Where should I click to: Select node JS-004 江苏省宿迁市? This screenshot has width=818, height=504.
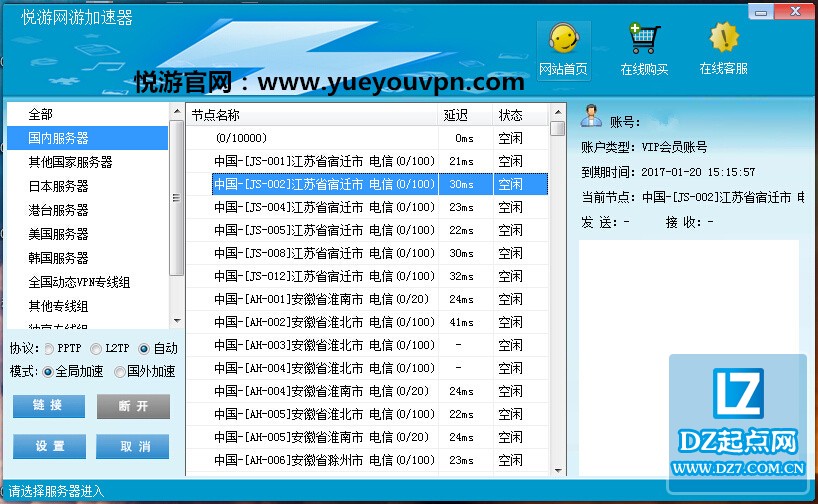coord(367,207)
